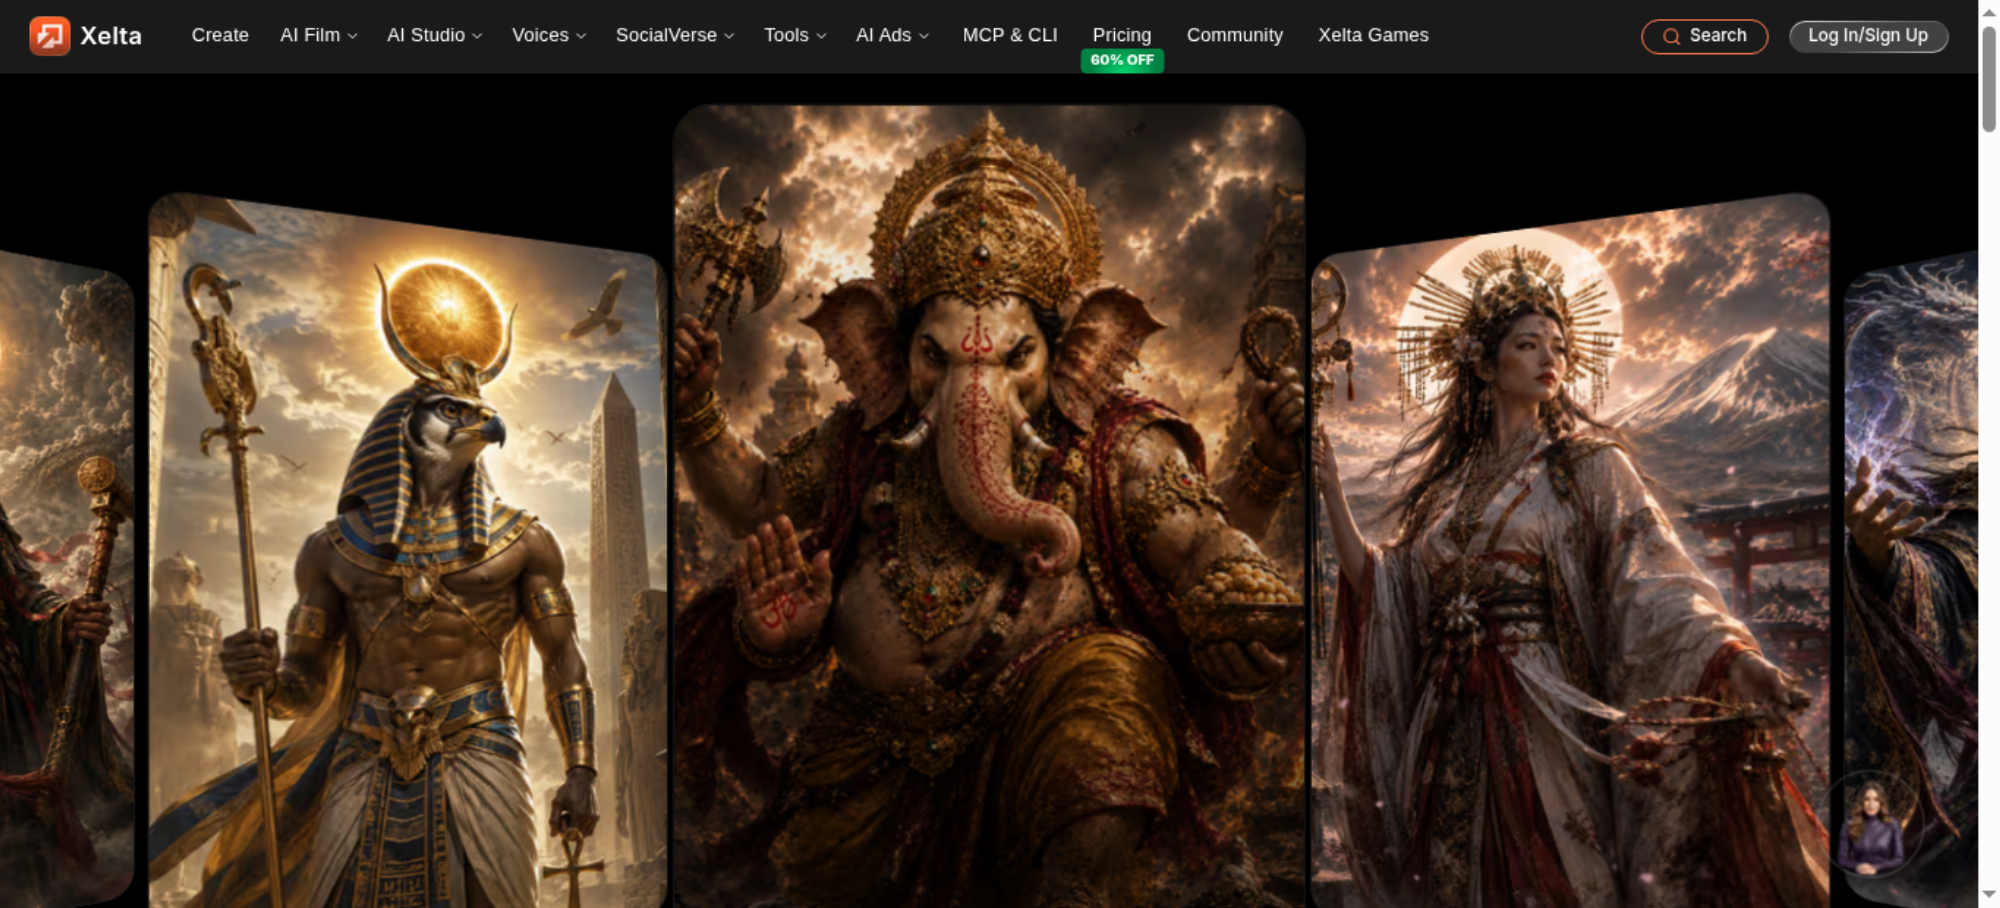This screenshot has height=908, width=2000.
Task: Open the Create page
Action: pos(220,35)
